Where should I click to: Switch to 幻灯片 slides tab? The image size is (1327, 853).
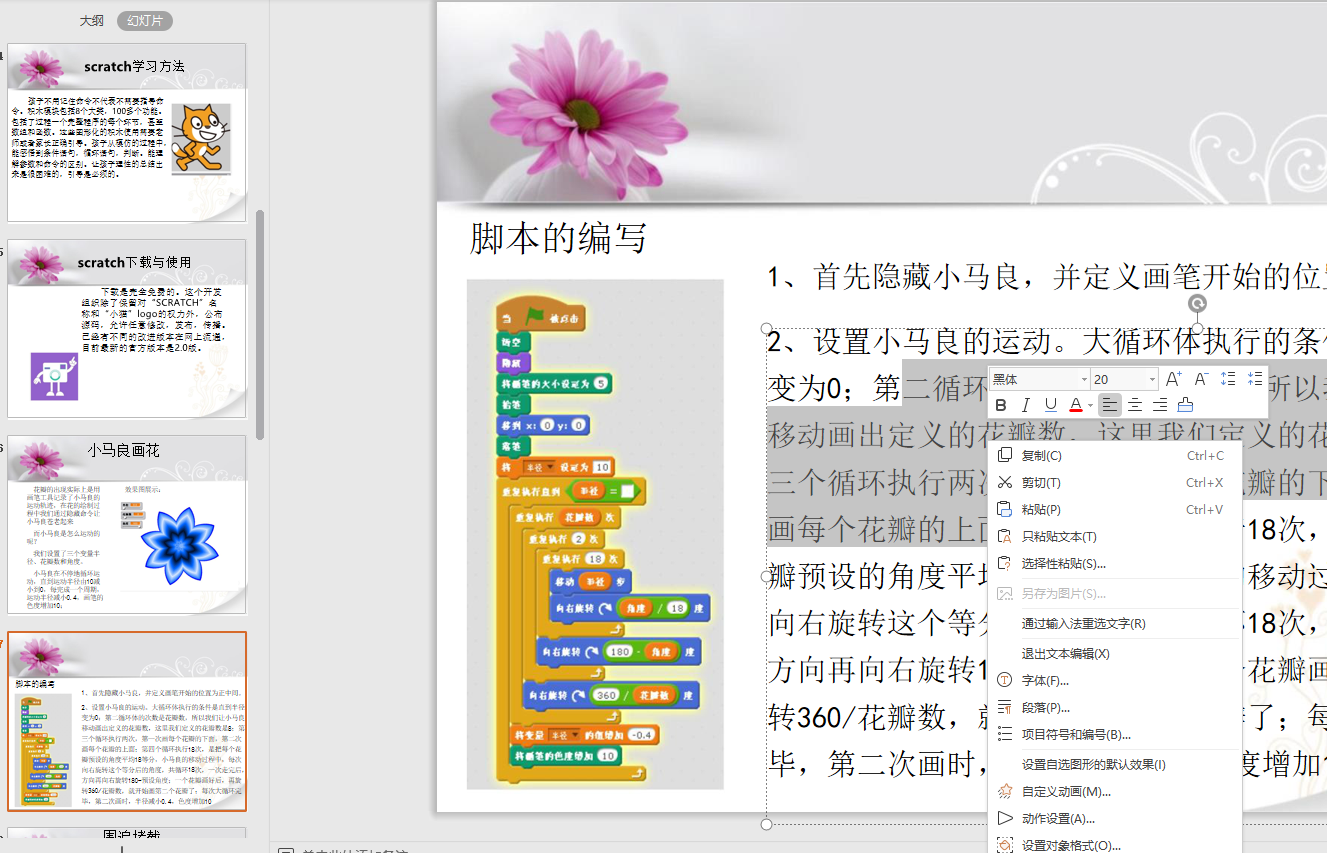click(x=145, y=20)
